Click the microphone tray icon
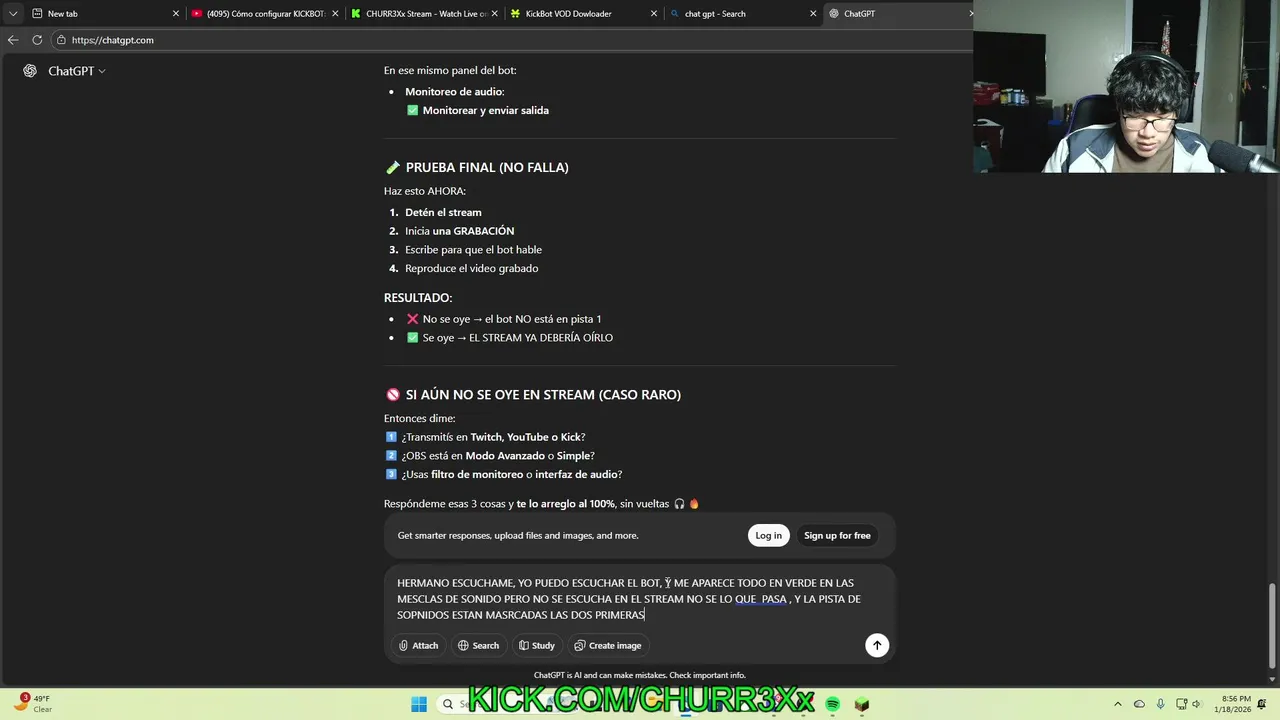Image resolution: width=1280 pixels, height=720 pixels. [x=1160, y=704]
